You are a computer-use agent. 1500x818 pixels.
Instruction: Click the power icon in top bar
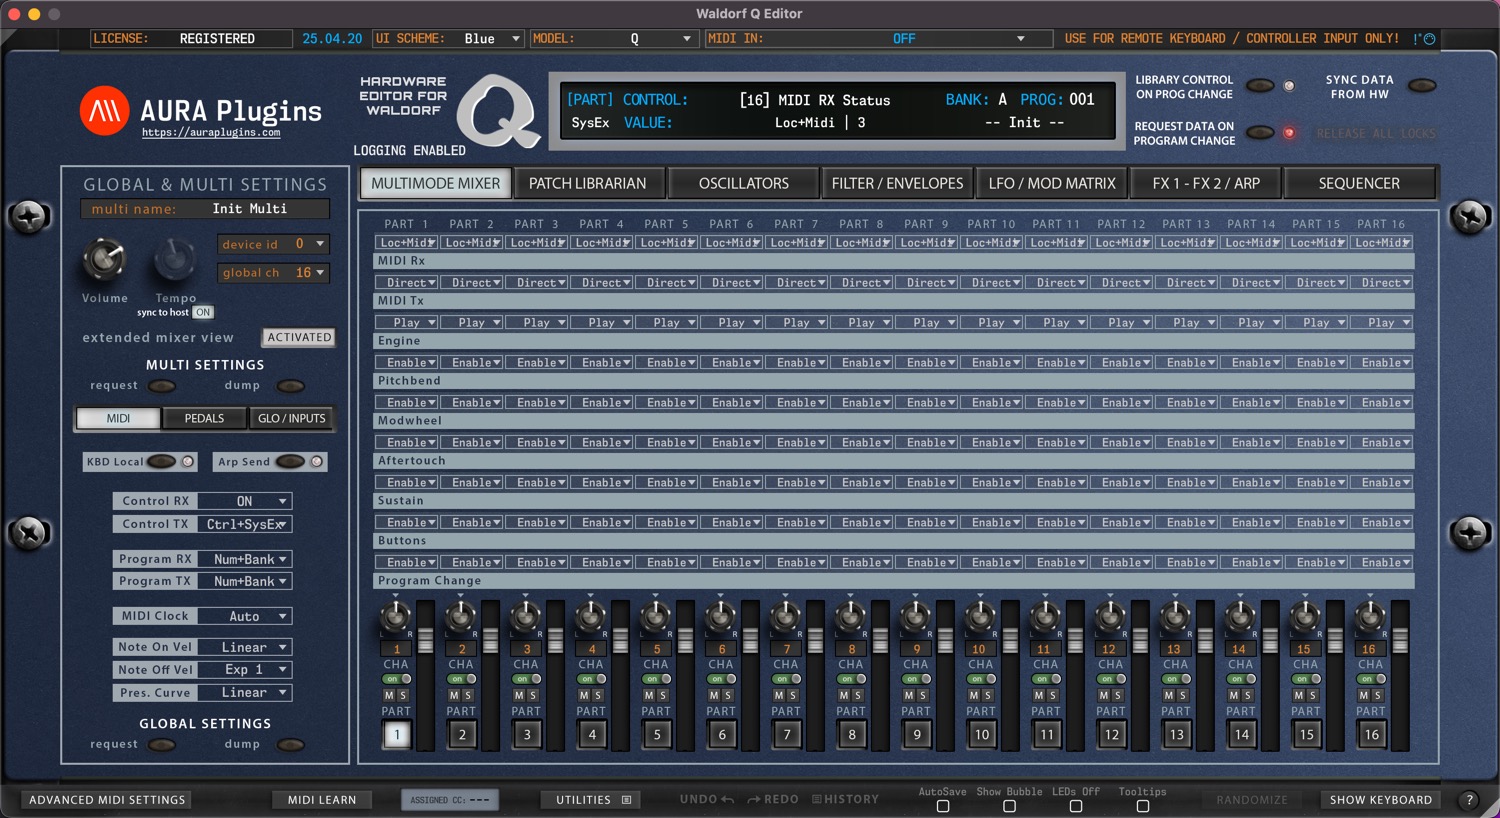[1429, 39]
